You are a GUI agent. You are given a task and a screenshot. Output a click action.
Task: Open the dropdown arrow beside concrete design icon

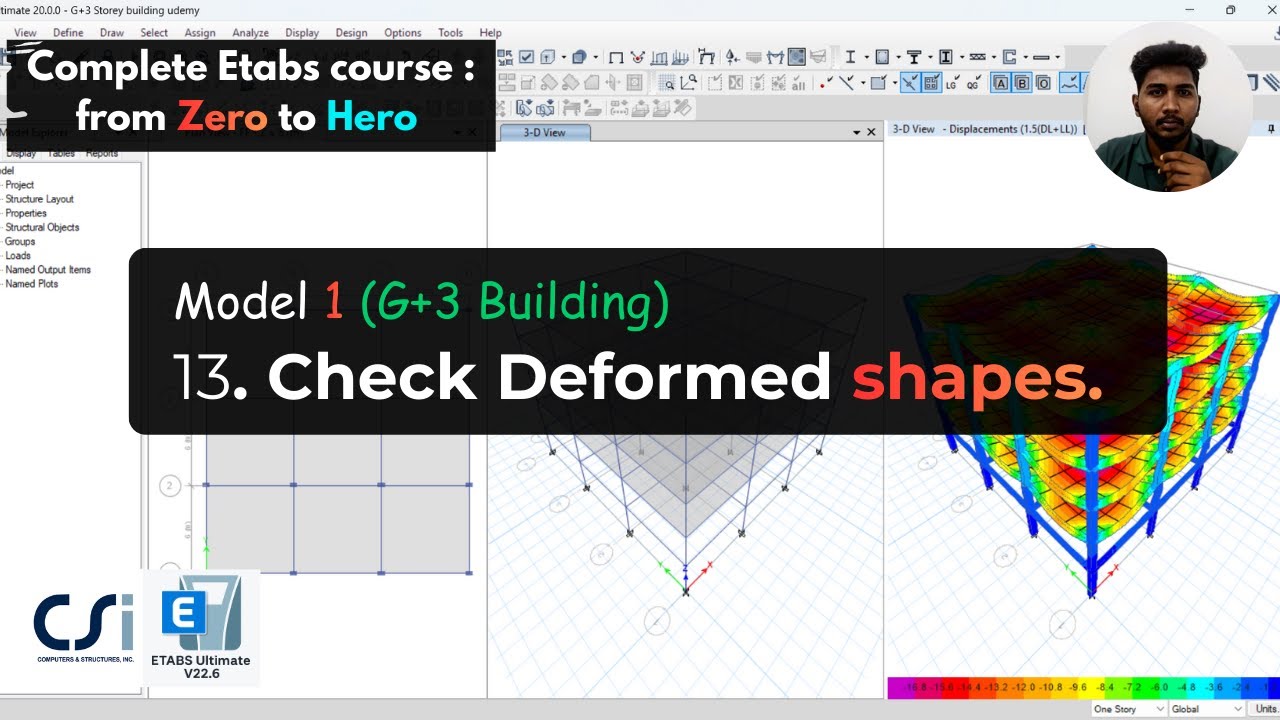[898, 57]
